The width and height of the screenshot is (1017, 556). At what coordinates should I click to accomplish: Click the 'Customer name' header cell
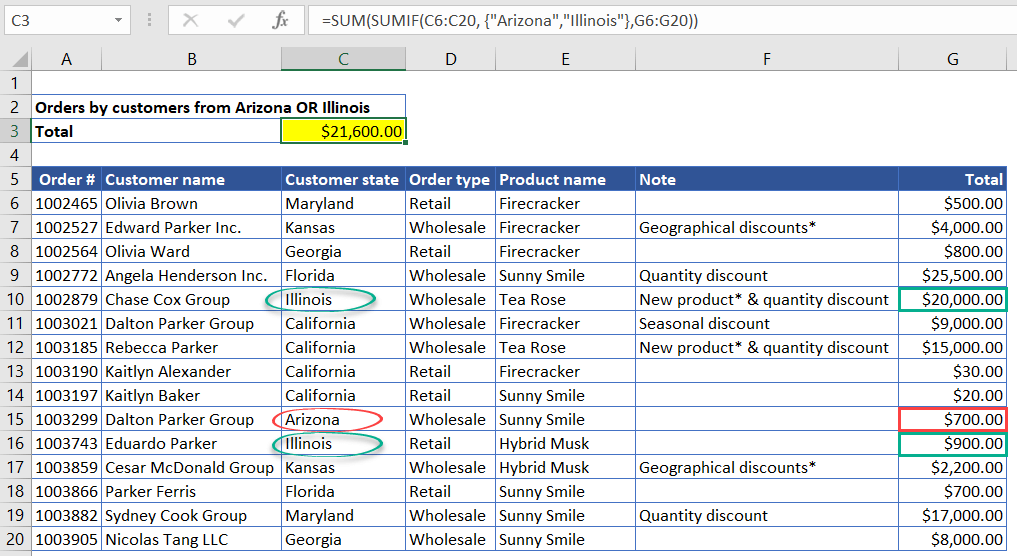point(191,180)
